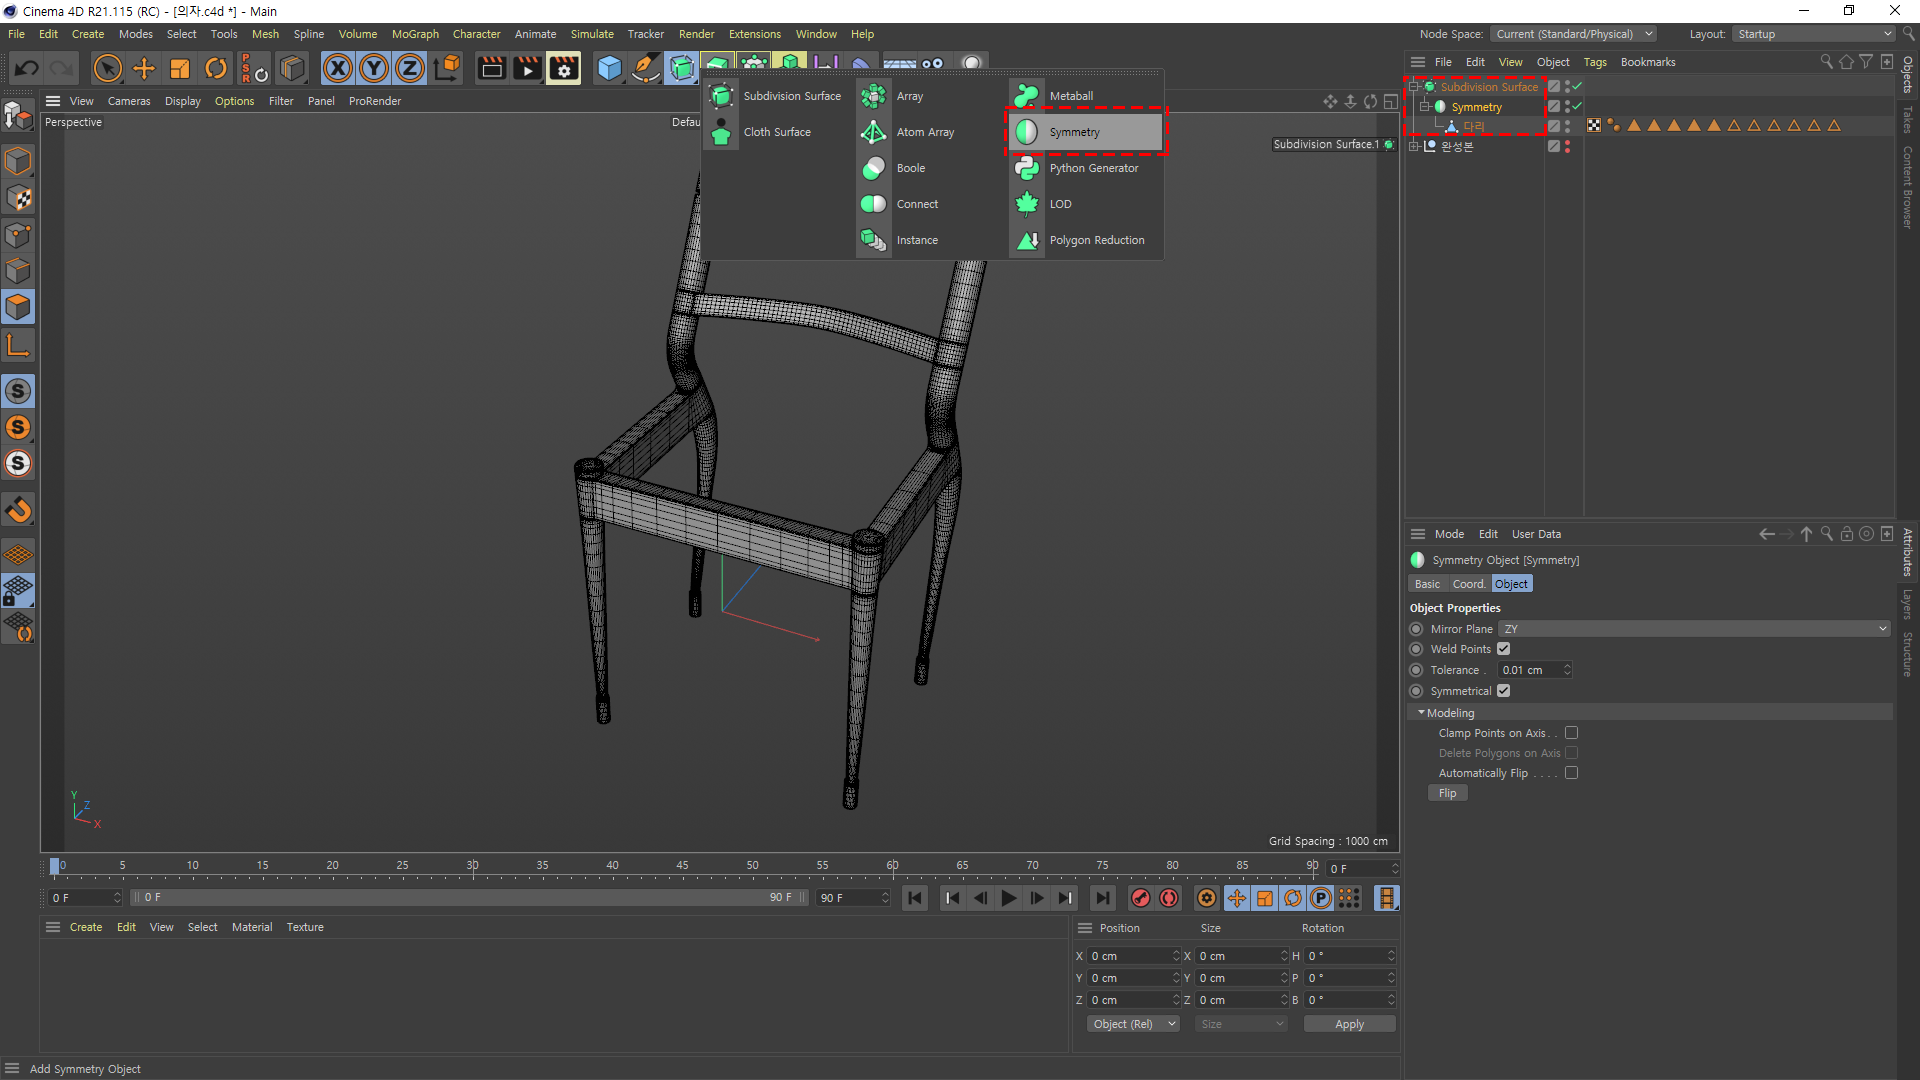Open the Object (Rel) coordinate dropdown
Viewport: 1920px width, 1080px height.
[1133, 1024]
